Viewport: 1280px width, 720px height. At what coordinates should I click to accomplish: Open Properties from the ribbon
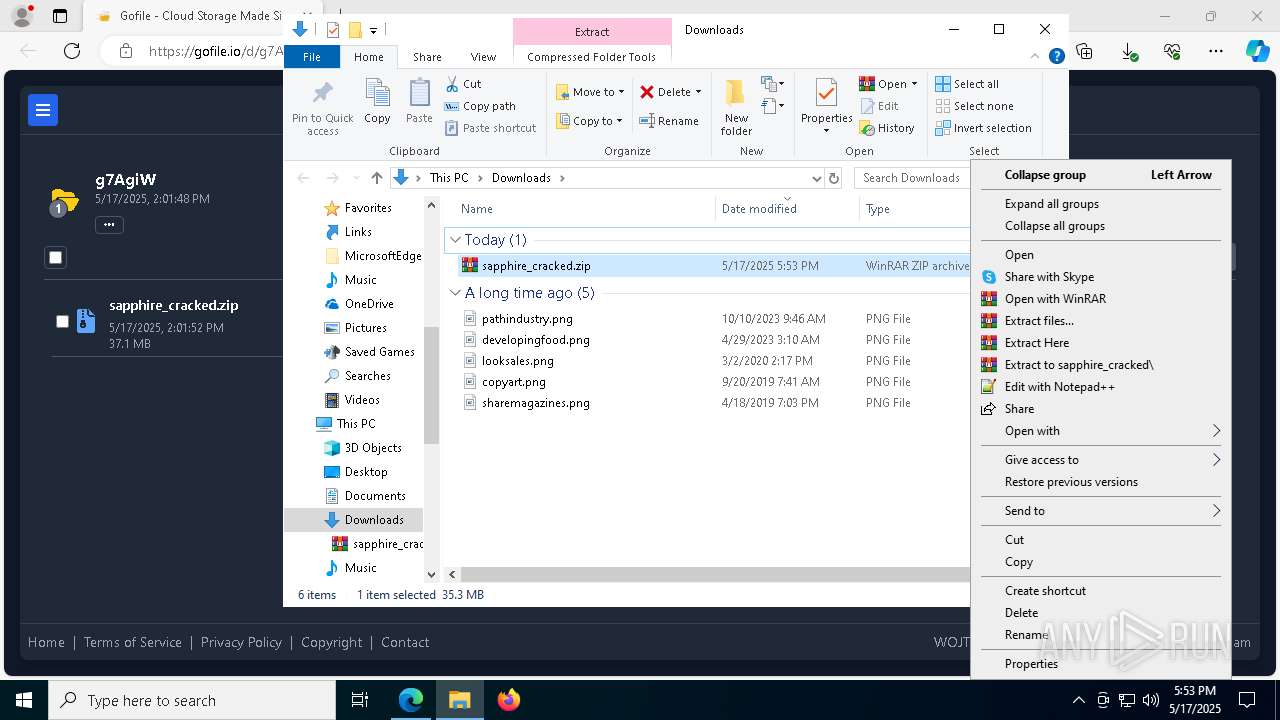(x=826, y=105)
